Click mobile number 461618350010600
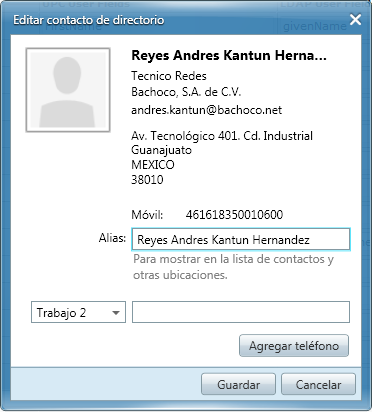The height and width of the screenshot is (412, 372). pyautogui.click(x=234, y=214)
